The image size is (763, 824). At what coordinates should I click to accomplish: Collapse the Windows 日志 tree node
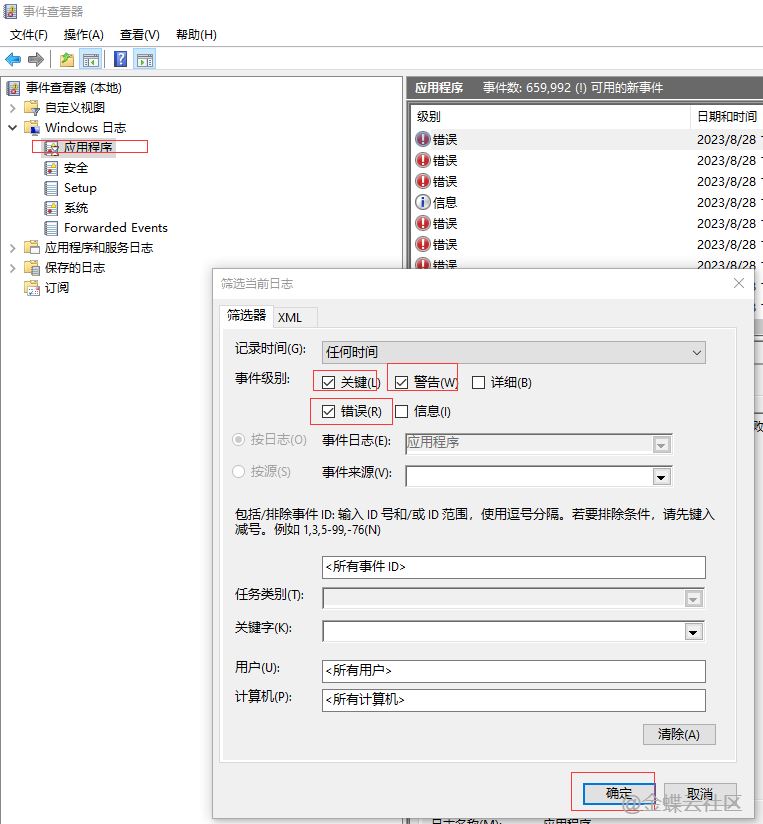coord(13,128)
